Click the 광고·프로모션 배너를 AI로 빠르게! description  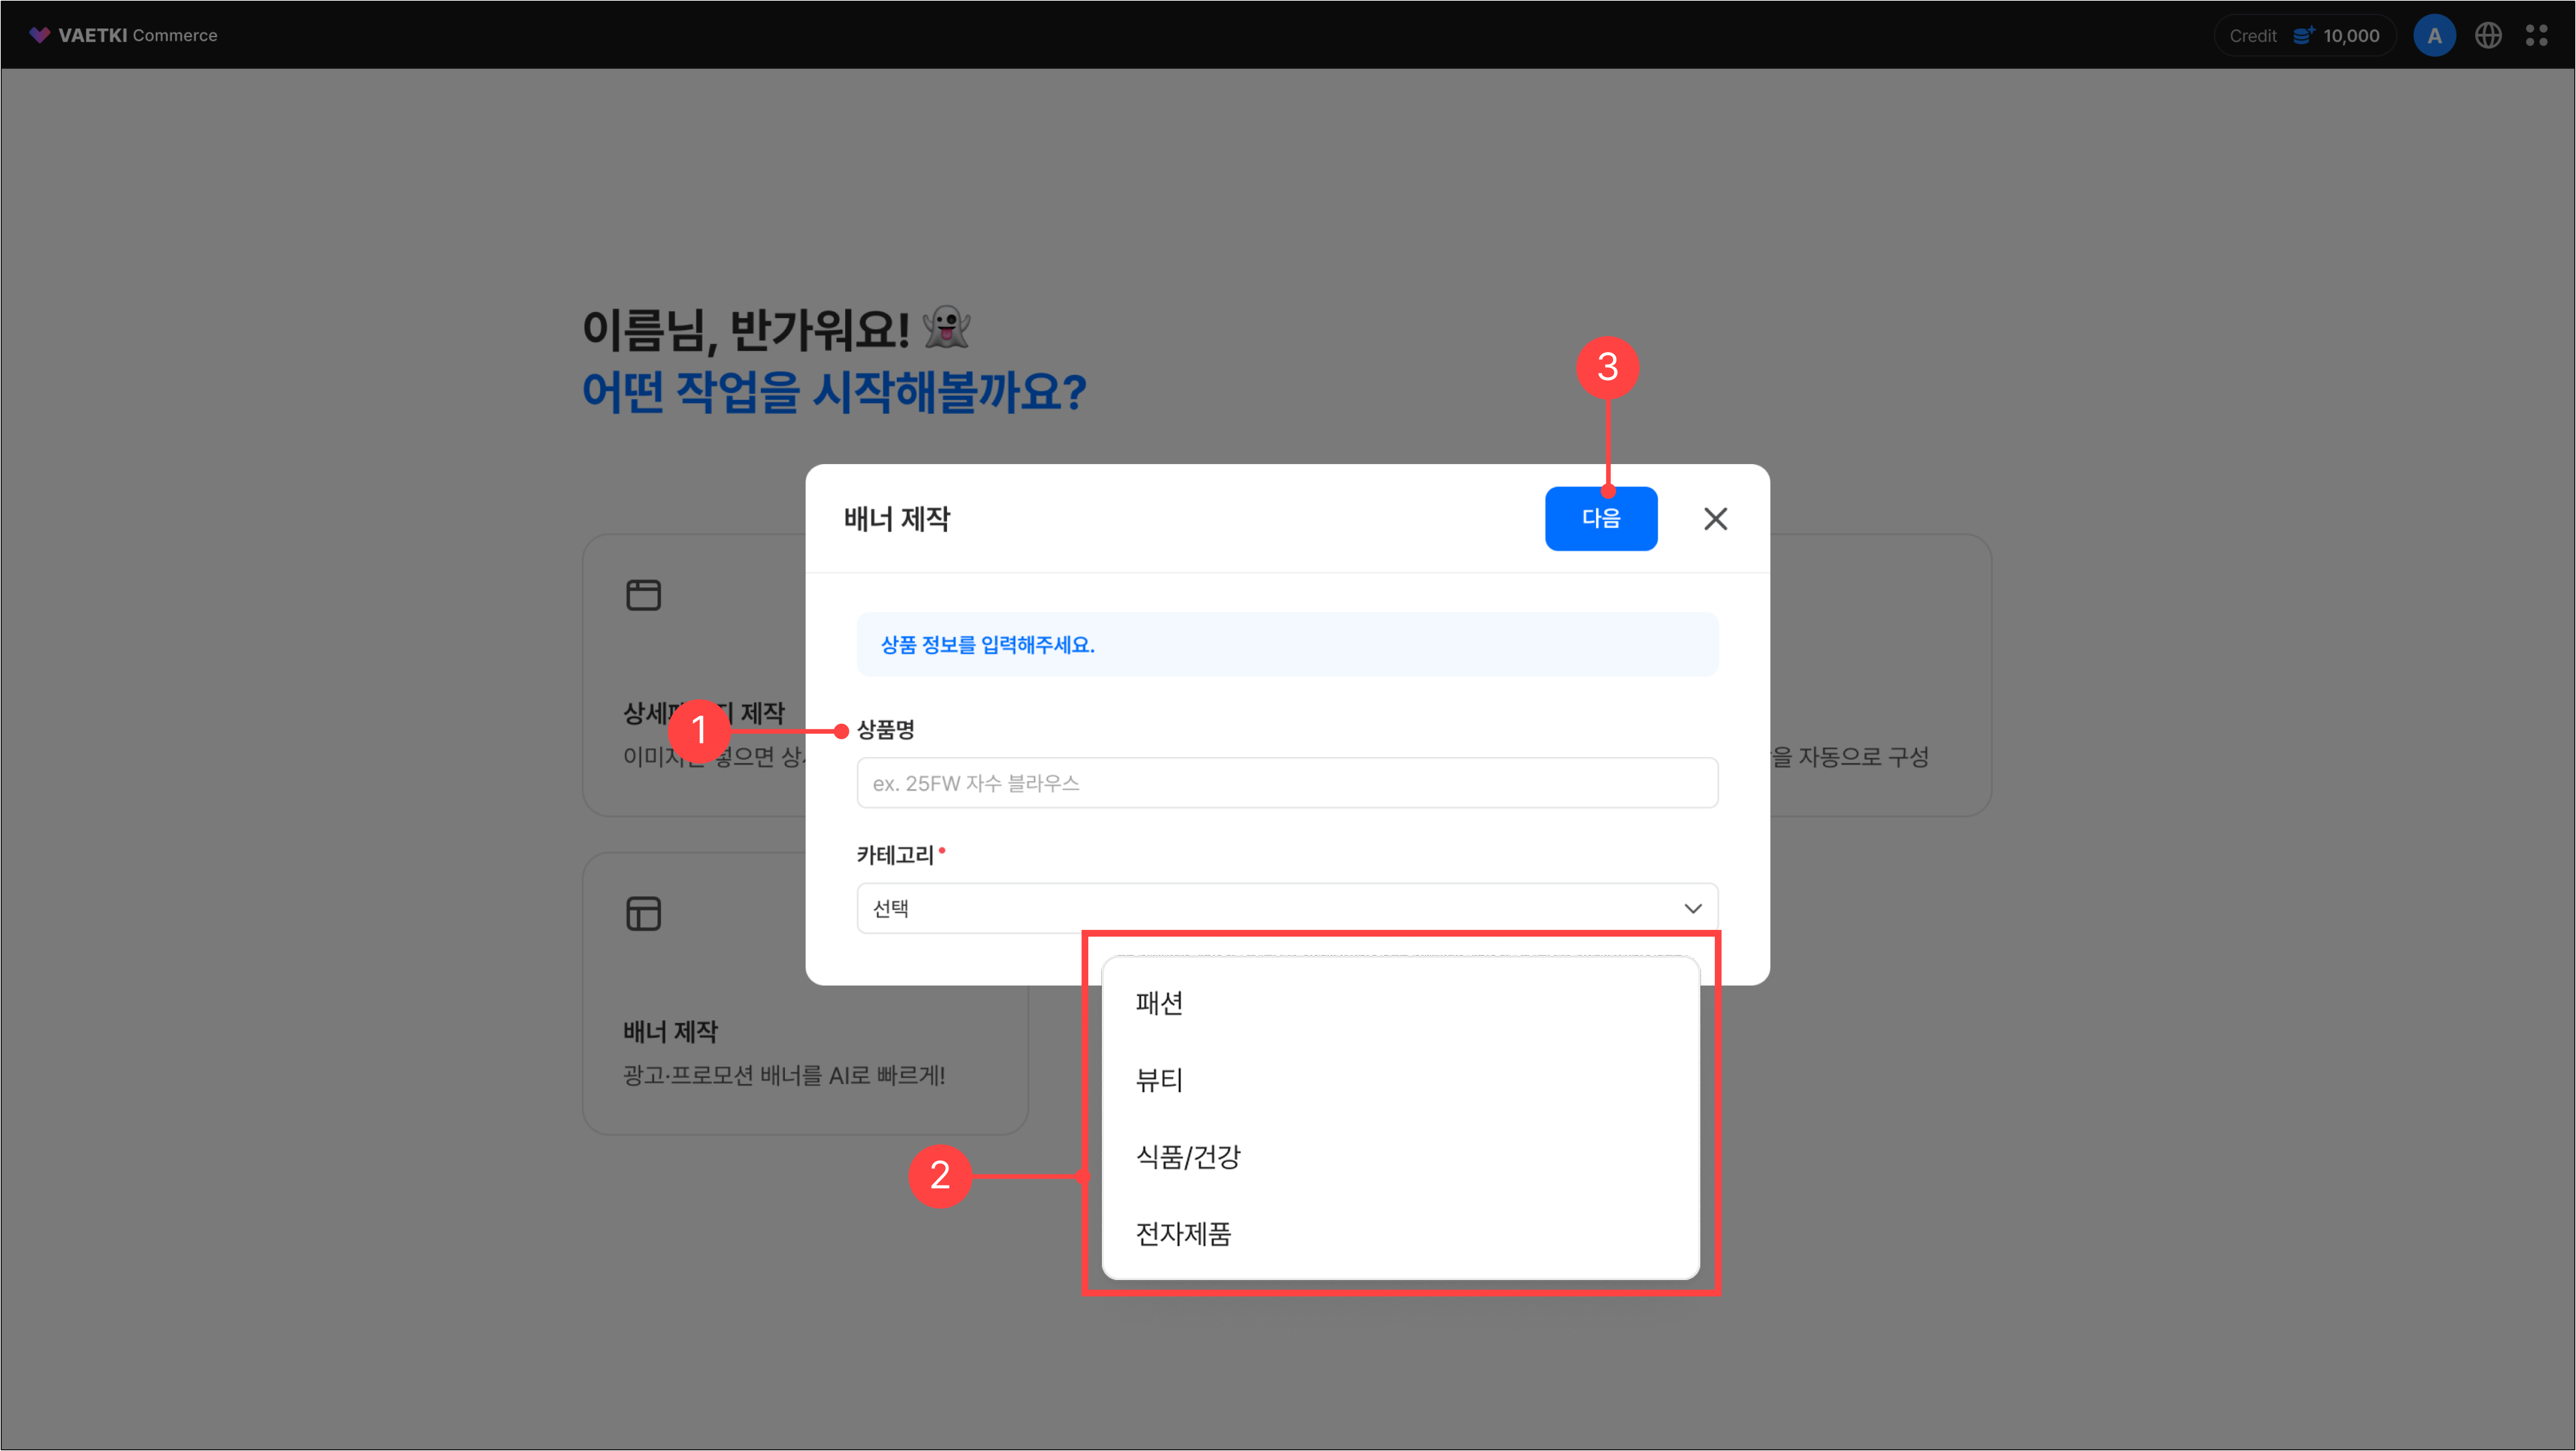coord(784,1076)
